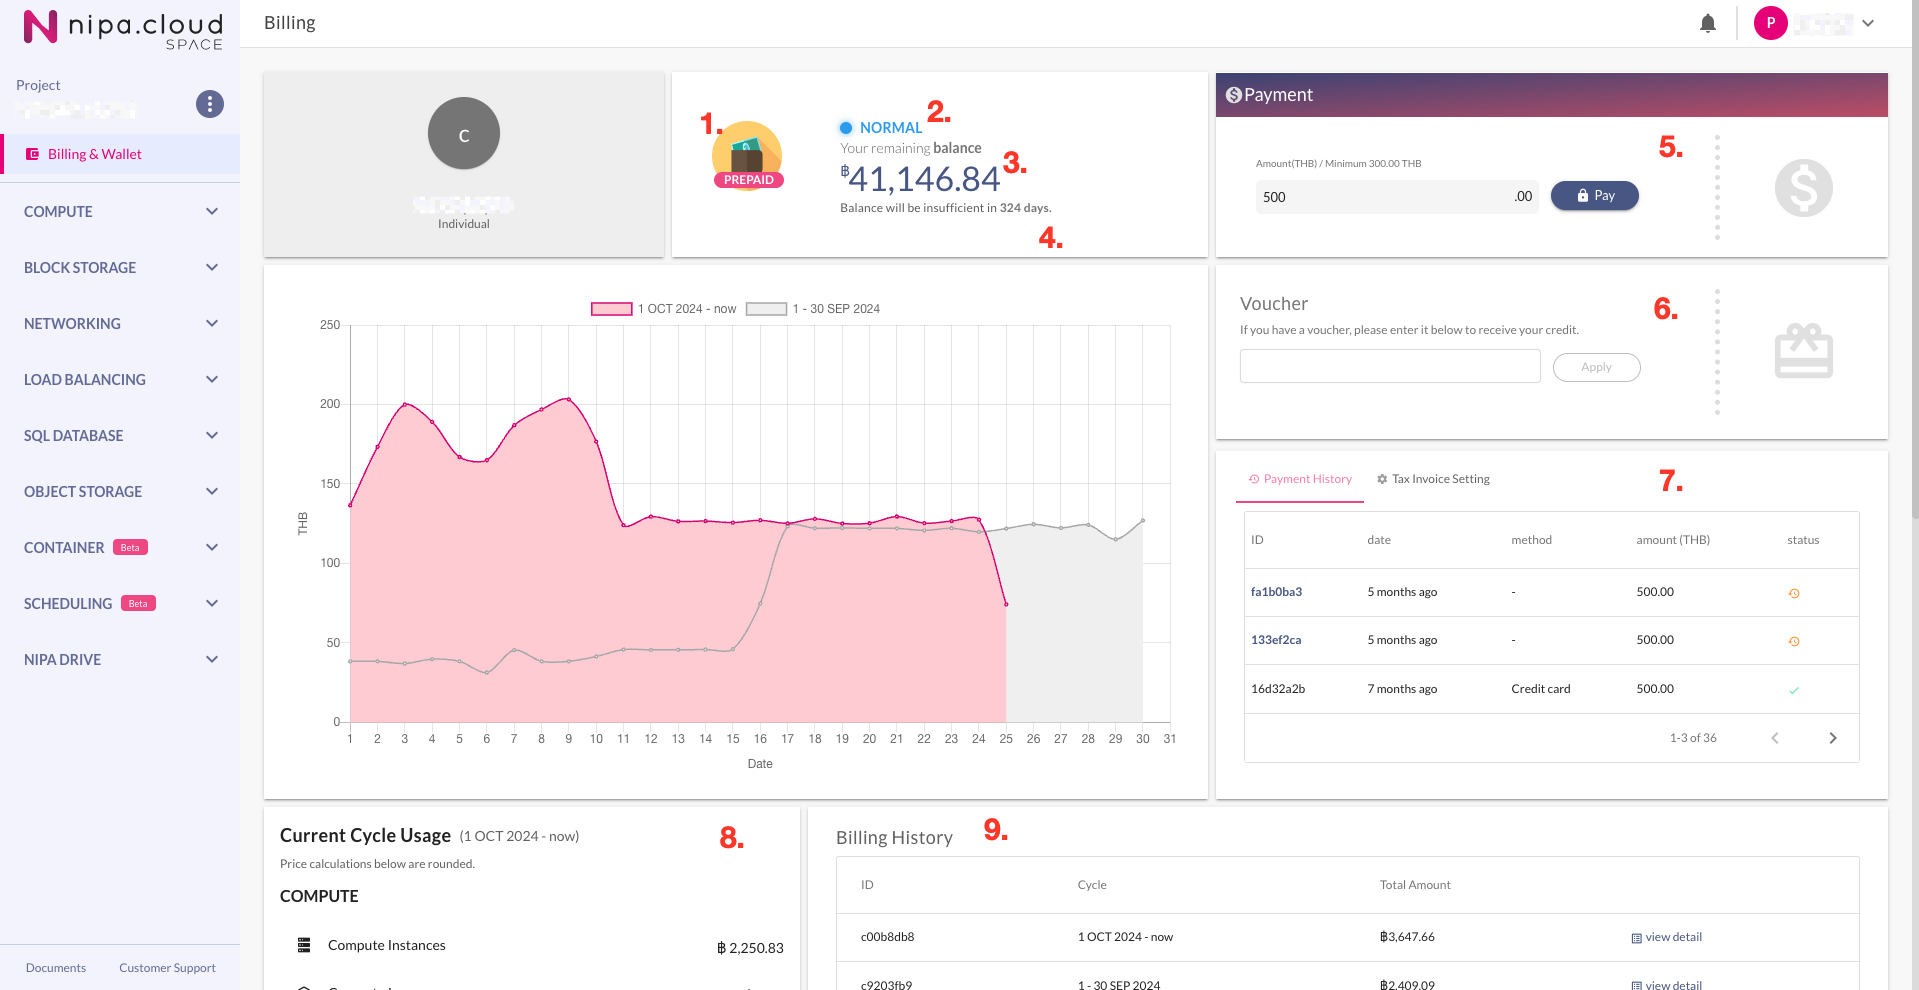Click the gift voucher icon

coord(1804,350)
